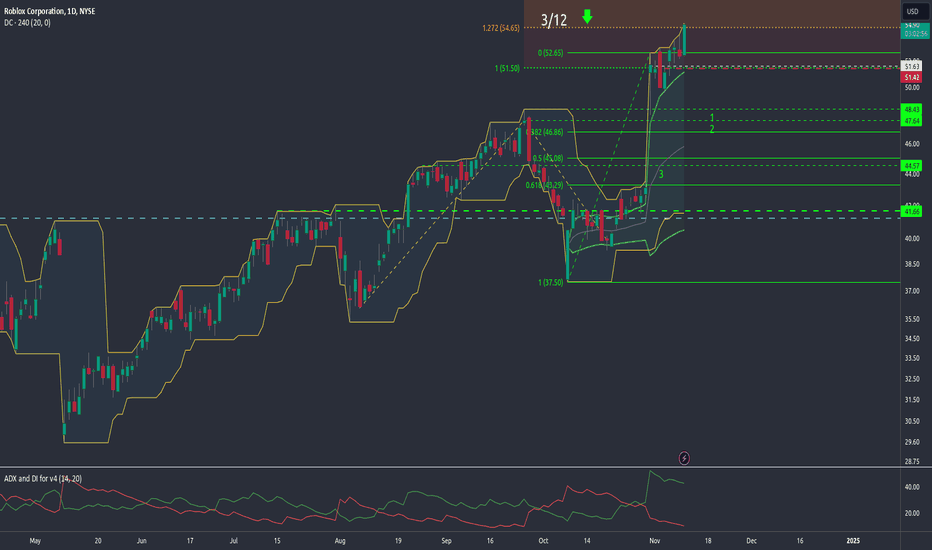Click the Nov label on time axis
Image resolution: width=932 pixels, height=550 pixels.
[x=654, y=540]
